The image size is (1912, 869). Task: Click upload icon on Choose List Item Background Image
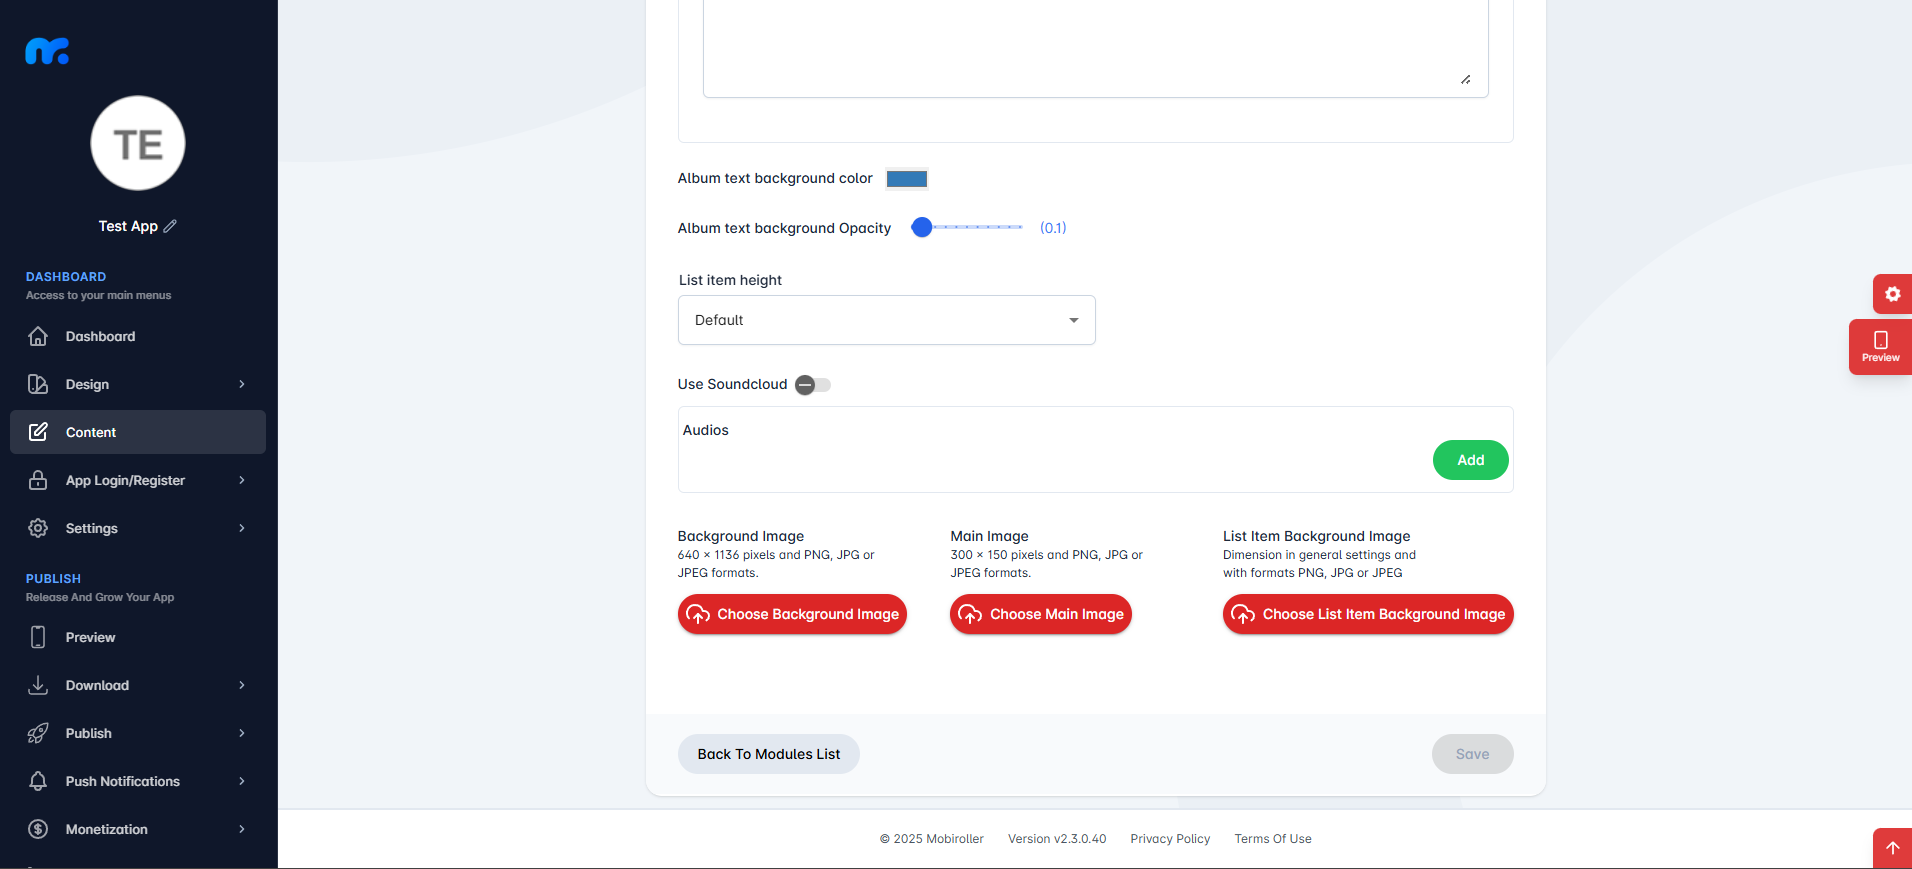(1243, 614)
